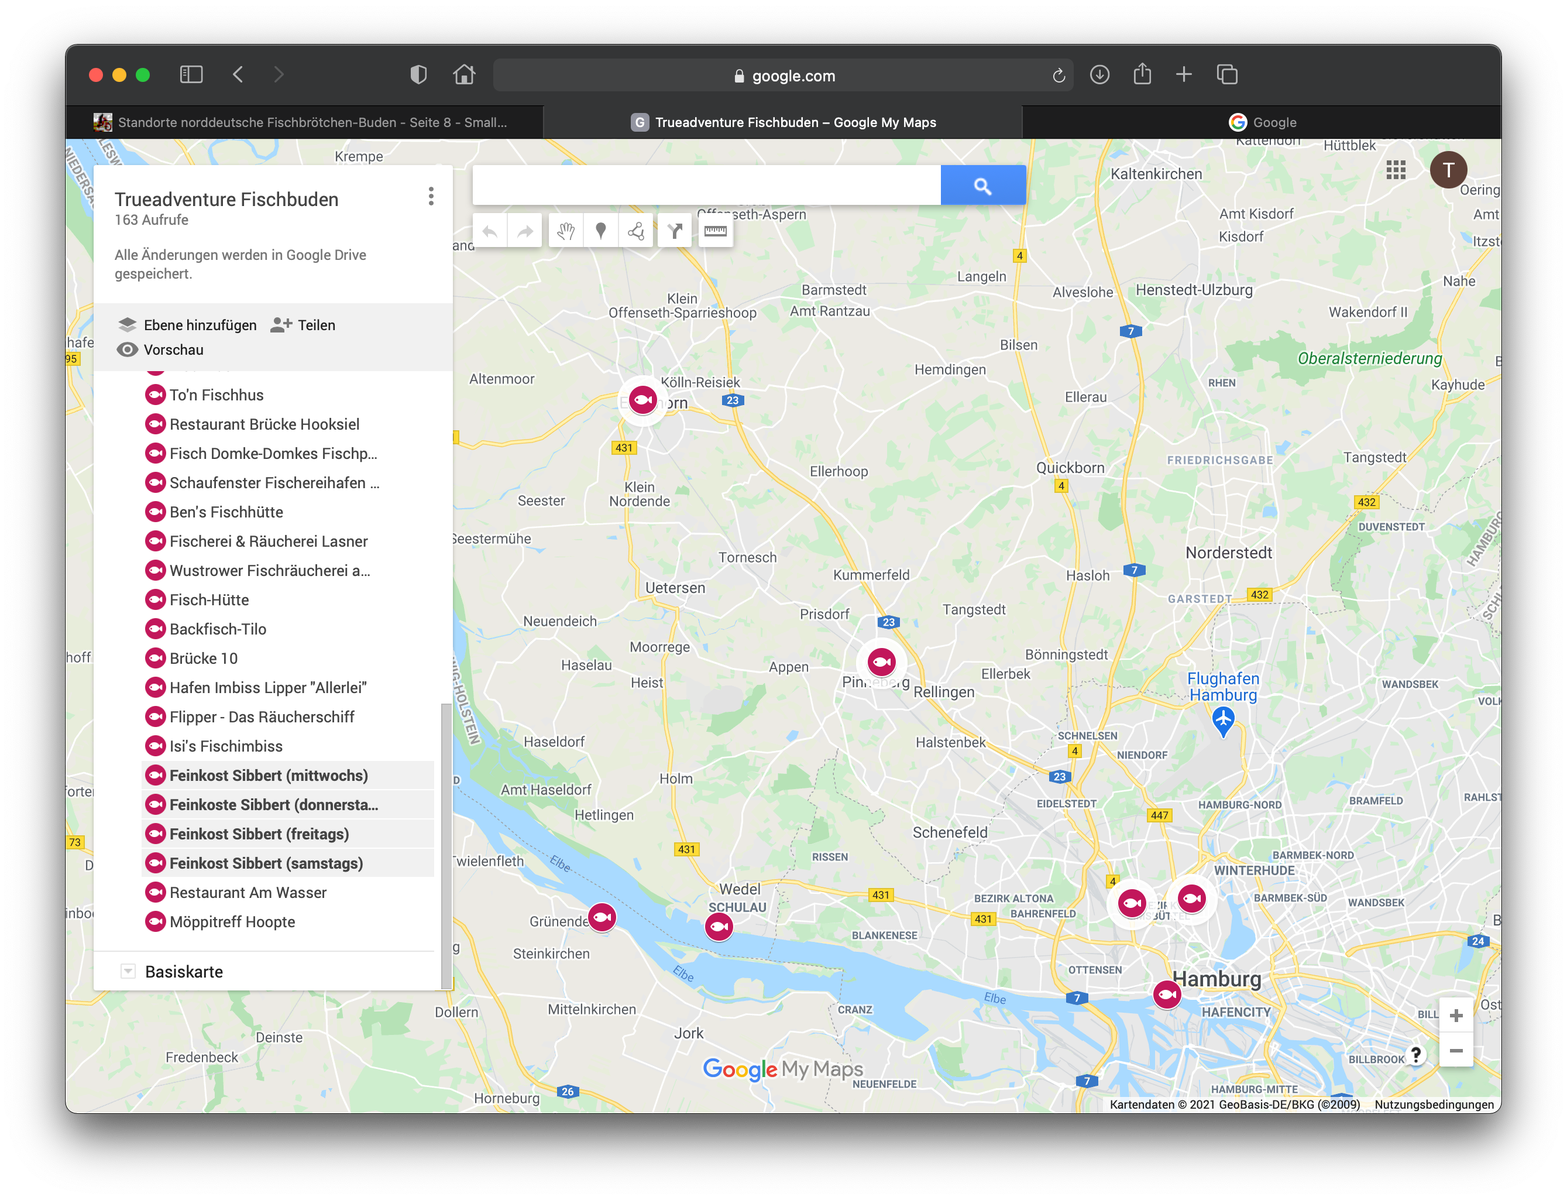Switch to Standorte norddeutsche Fischbrötchen-Buden tab
The width and height of the screenshot is (1567, 1200).
pos(304,122)
